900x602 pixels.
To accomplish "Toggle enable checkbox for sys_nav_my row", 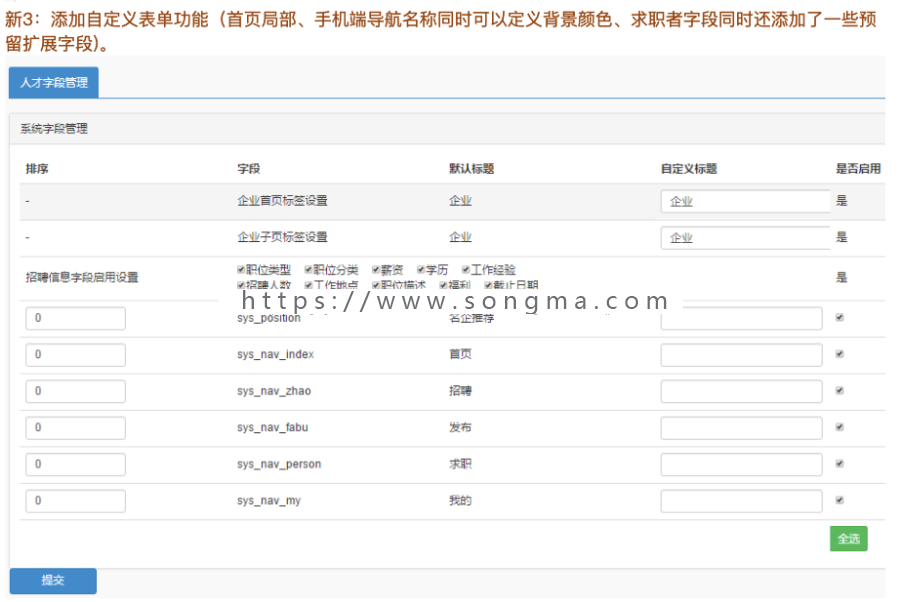I will [840, 500].
